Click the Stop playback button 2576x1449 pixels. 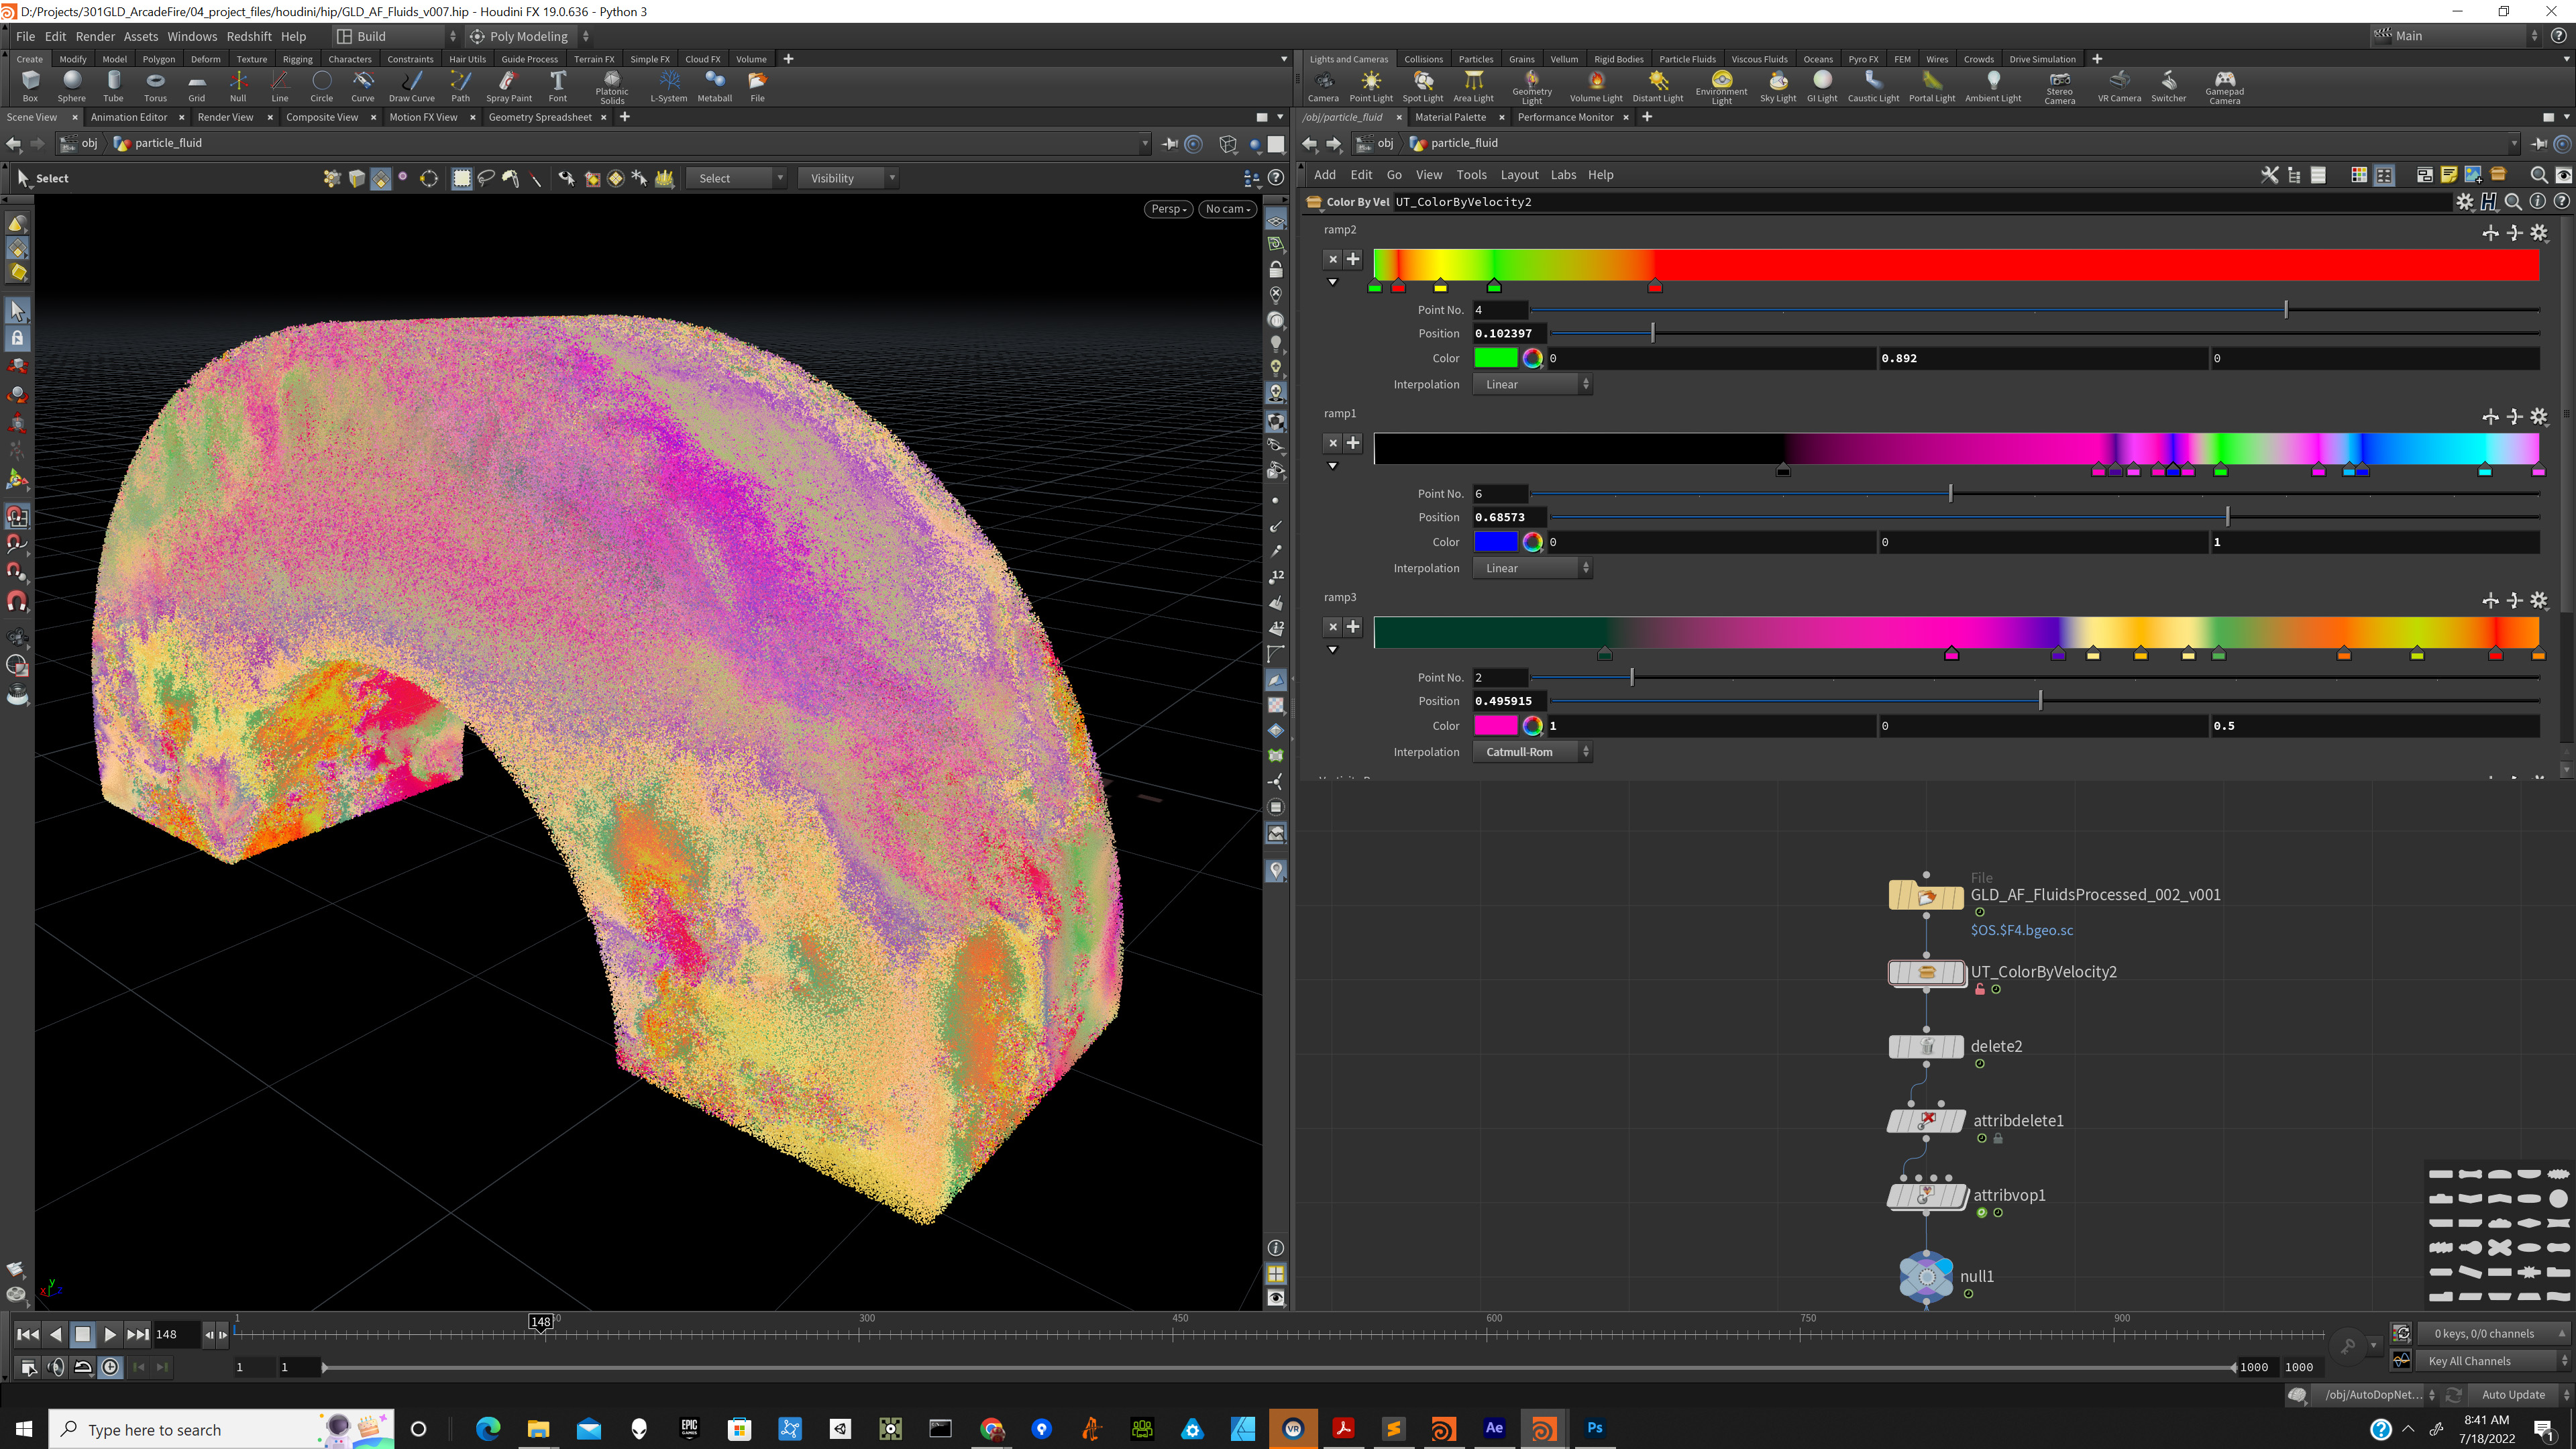tap(83, 1334)
